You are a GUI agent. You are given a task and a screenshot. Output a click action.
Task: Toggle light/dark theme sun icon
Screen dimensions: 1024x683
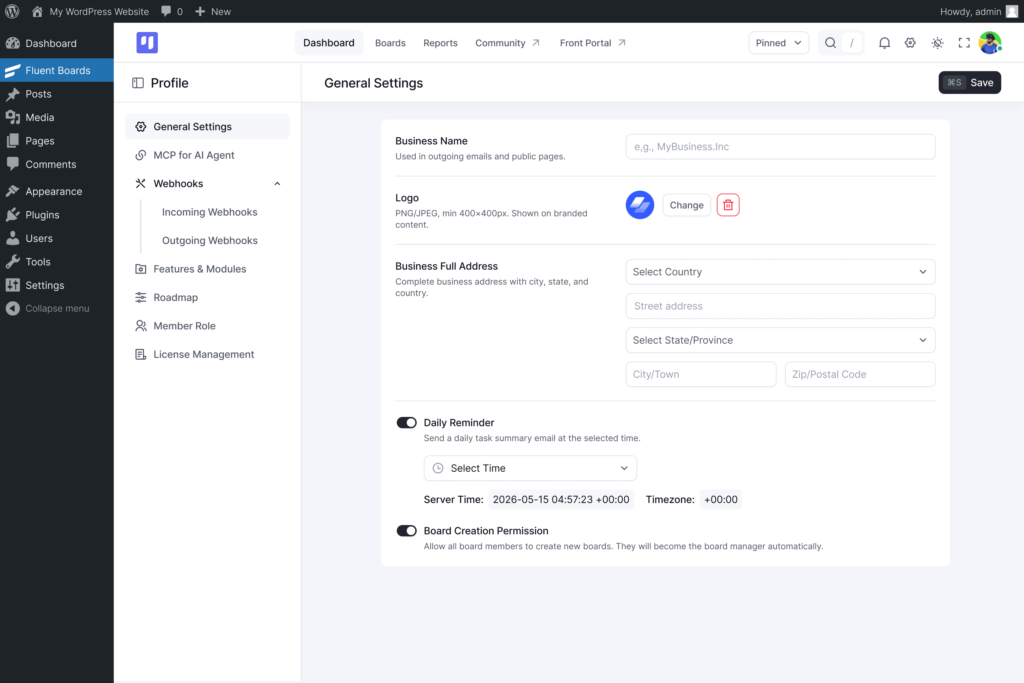tap(937, 42)
